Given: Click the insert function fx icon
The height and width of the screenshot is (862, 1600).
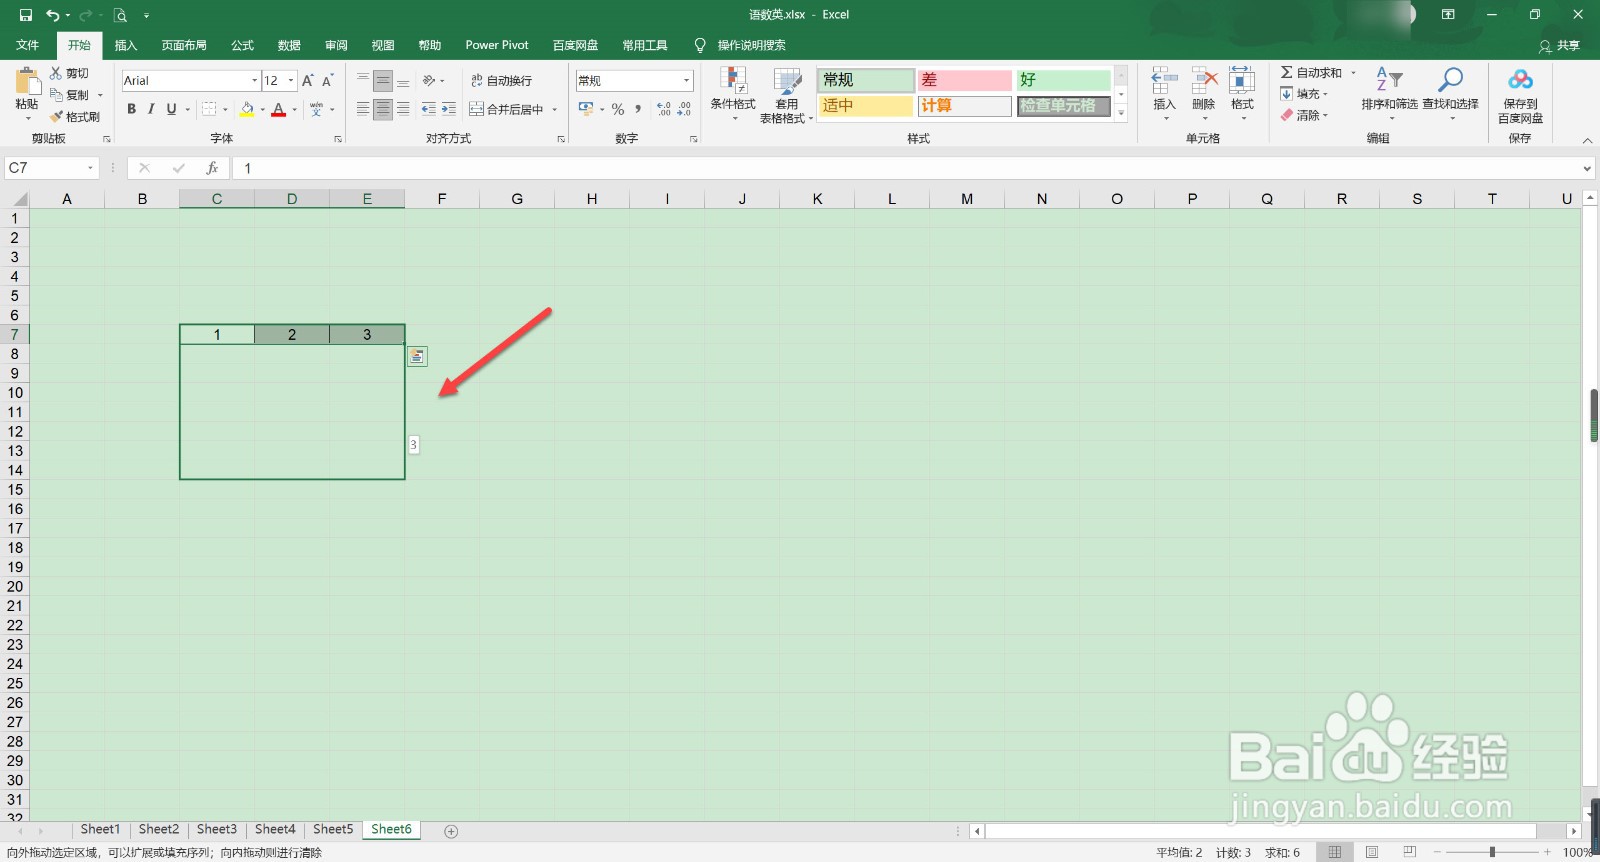Looking at the screenshot, I should (212, 168).
